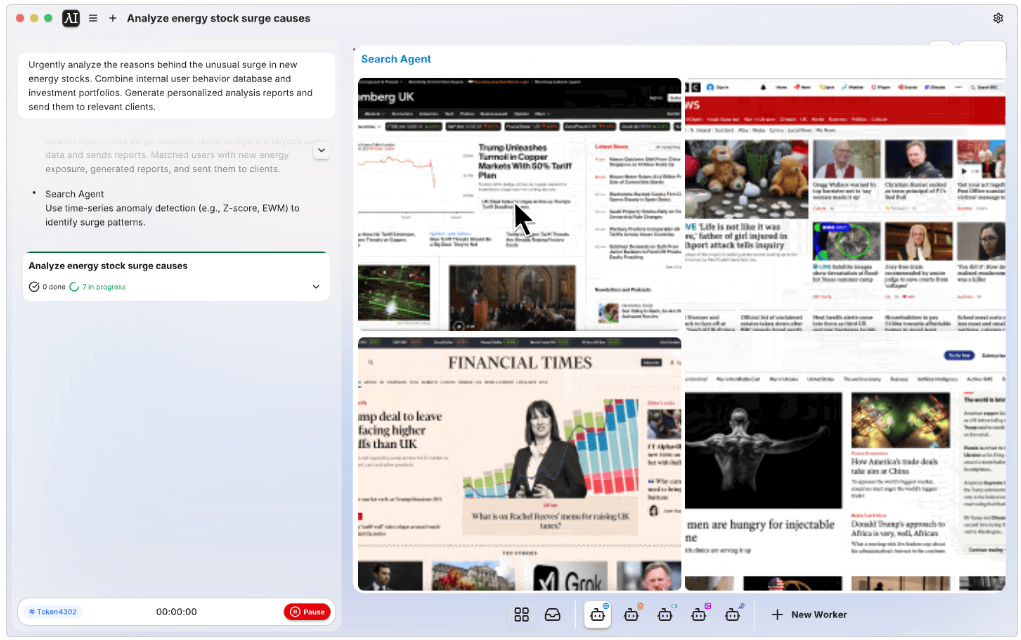The image size is (1021, 640).
Task: Click the user prompt message bubble
Action: 176,86
